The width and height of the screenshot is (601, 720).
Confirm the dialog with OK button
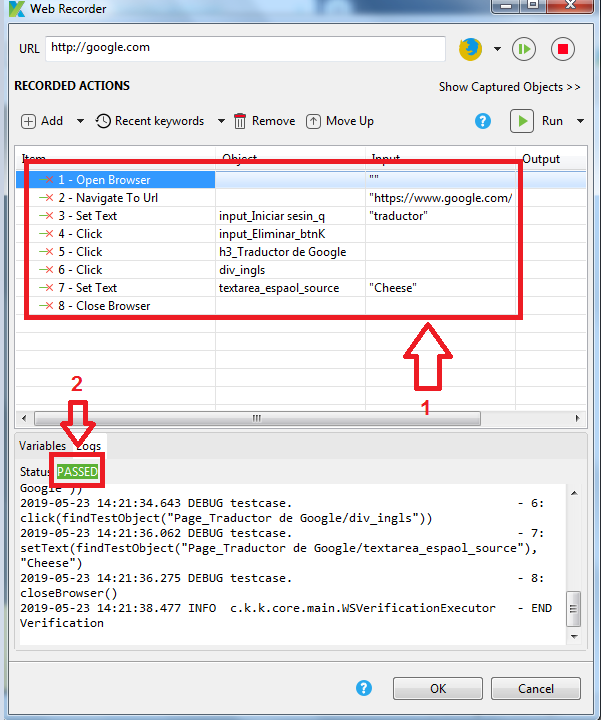(438, 688)
